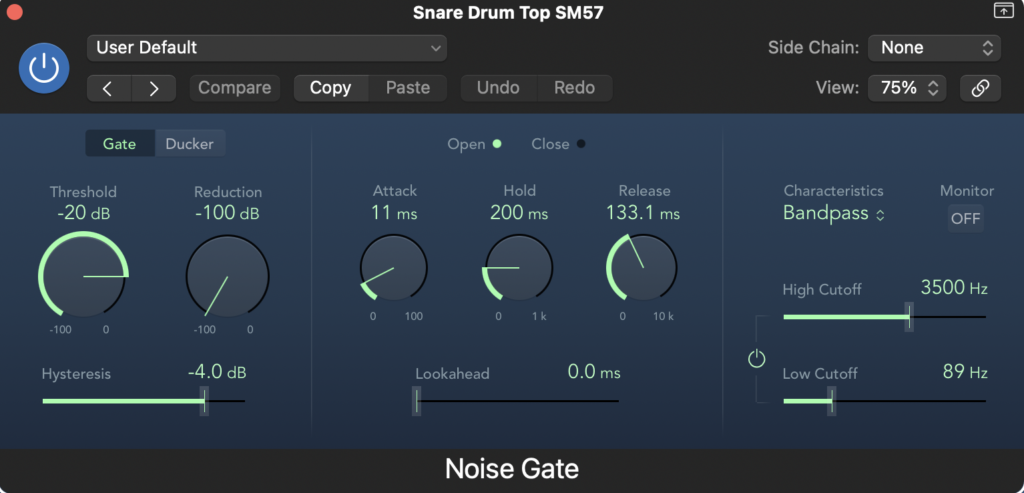Open the User Default preset dropdown
This screenshot has width=1024, height=493.
pos(266,47)
